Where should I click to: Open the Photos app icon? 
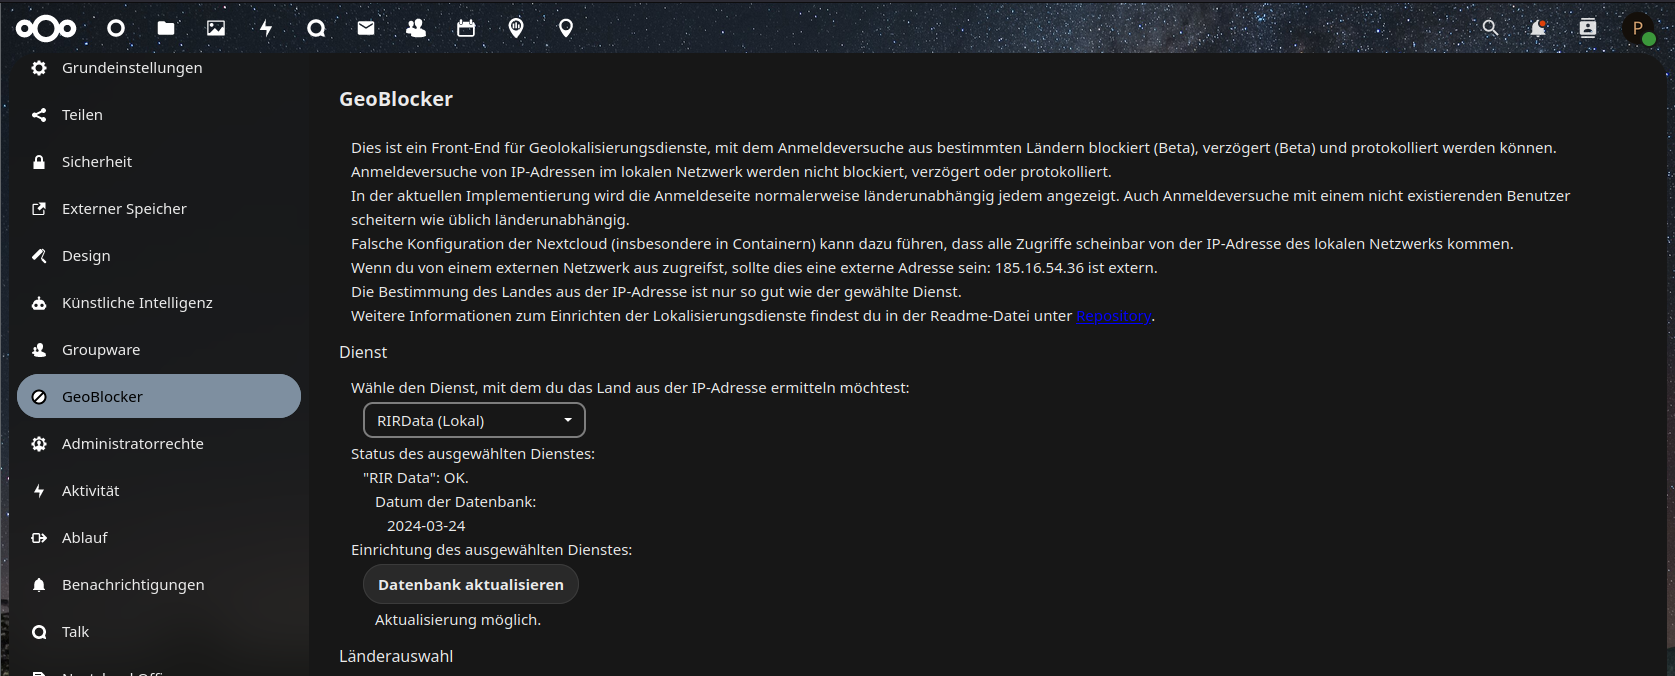point(216,28)
